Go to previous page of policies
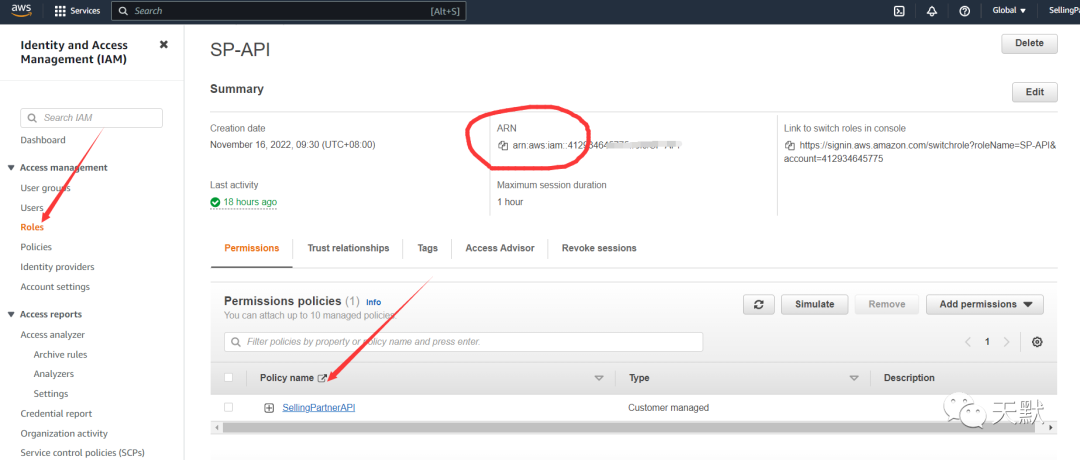 click(x=968, y=342)
